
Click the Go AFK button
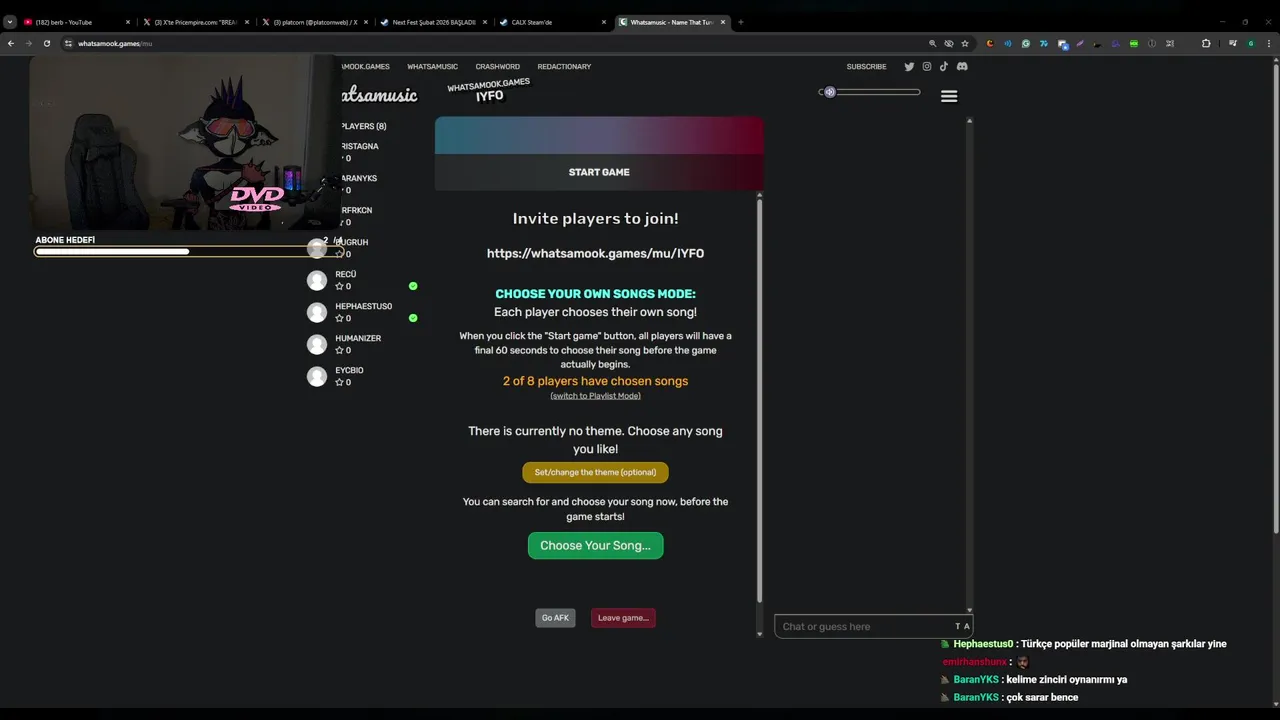(555, 618)
